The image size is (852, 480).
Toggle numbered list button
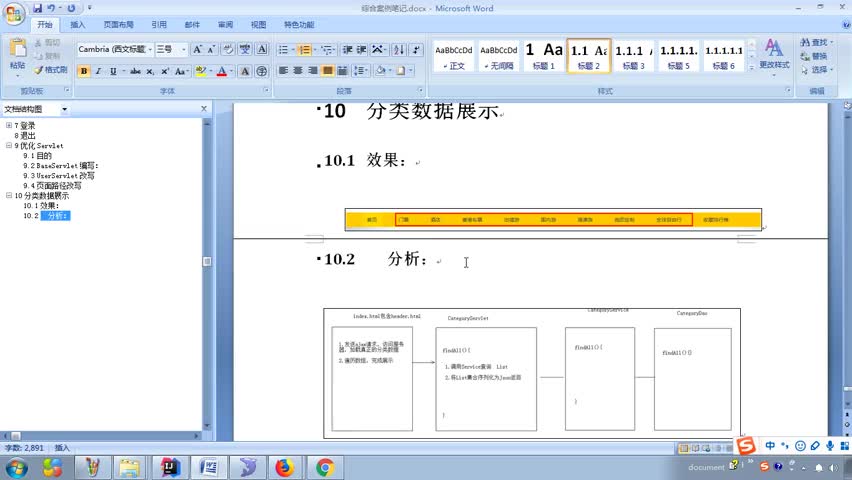[304, 49]
